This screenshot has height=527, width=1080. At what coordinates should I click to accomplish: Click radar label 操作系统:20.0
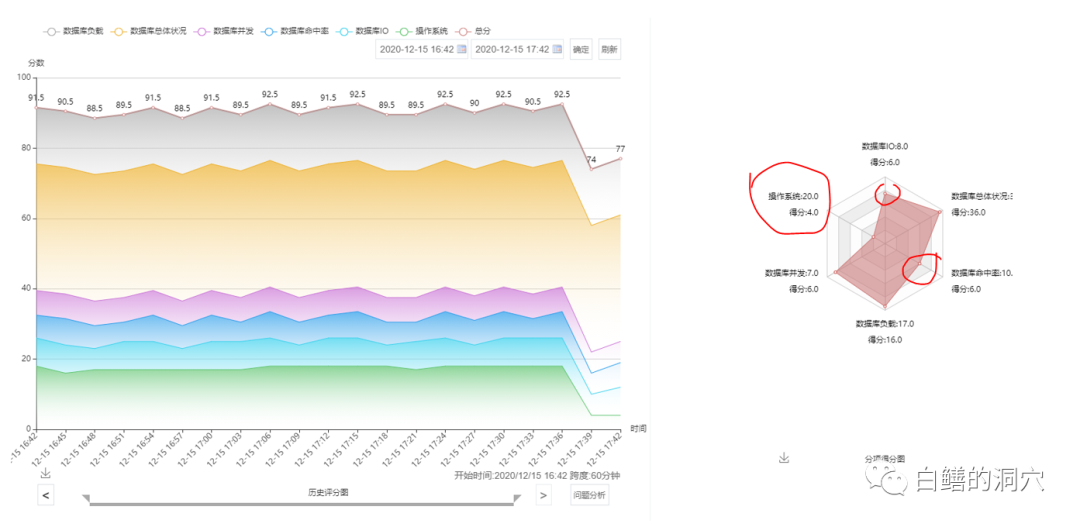click(793, 196)
